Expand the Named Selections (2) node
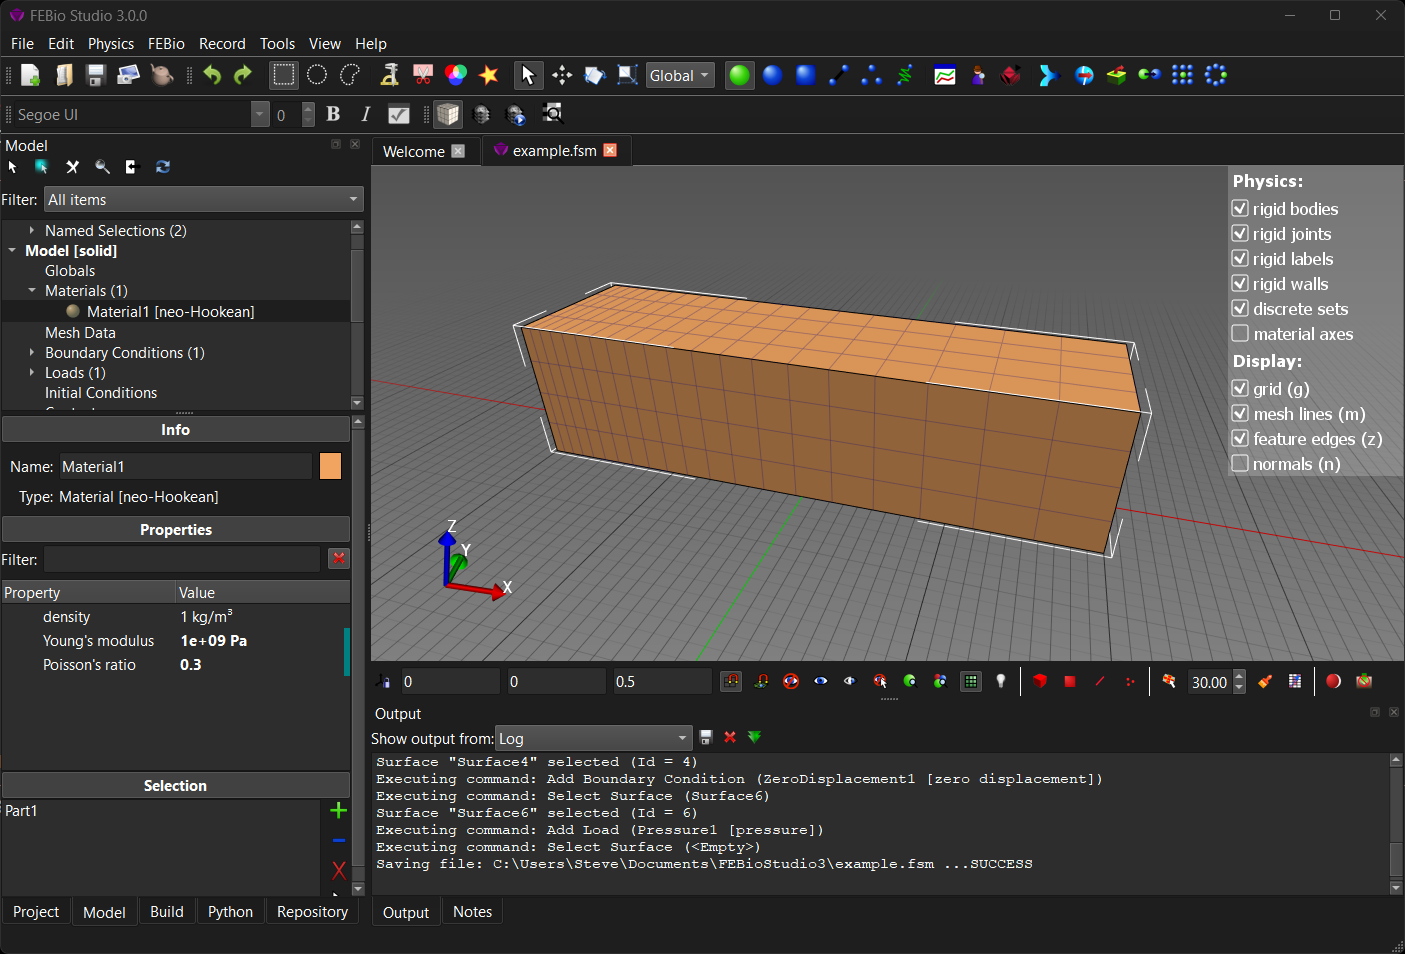Image resolution: width=1405 pixels, height=954 pixels. click(x=32, y=230)
